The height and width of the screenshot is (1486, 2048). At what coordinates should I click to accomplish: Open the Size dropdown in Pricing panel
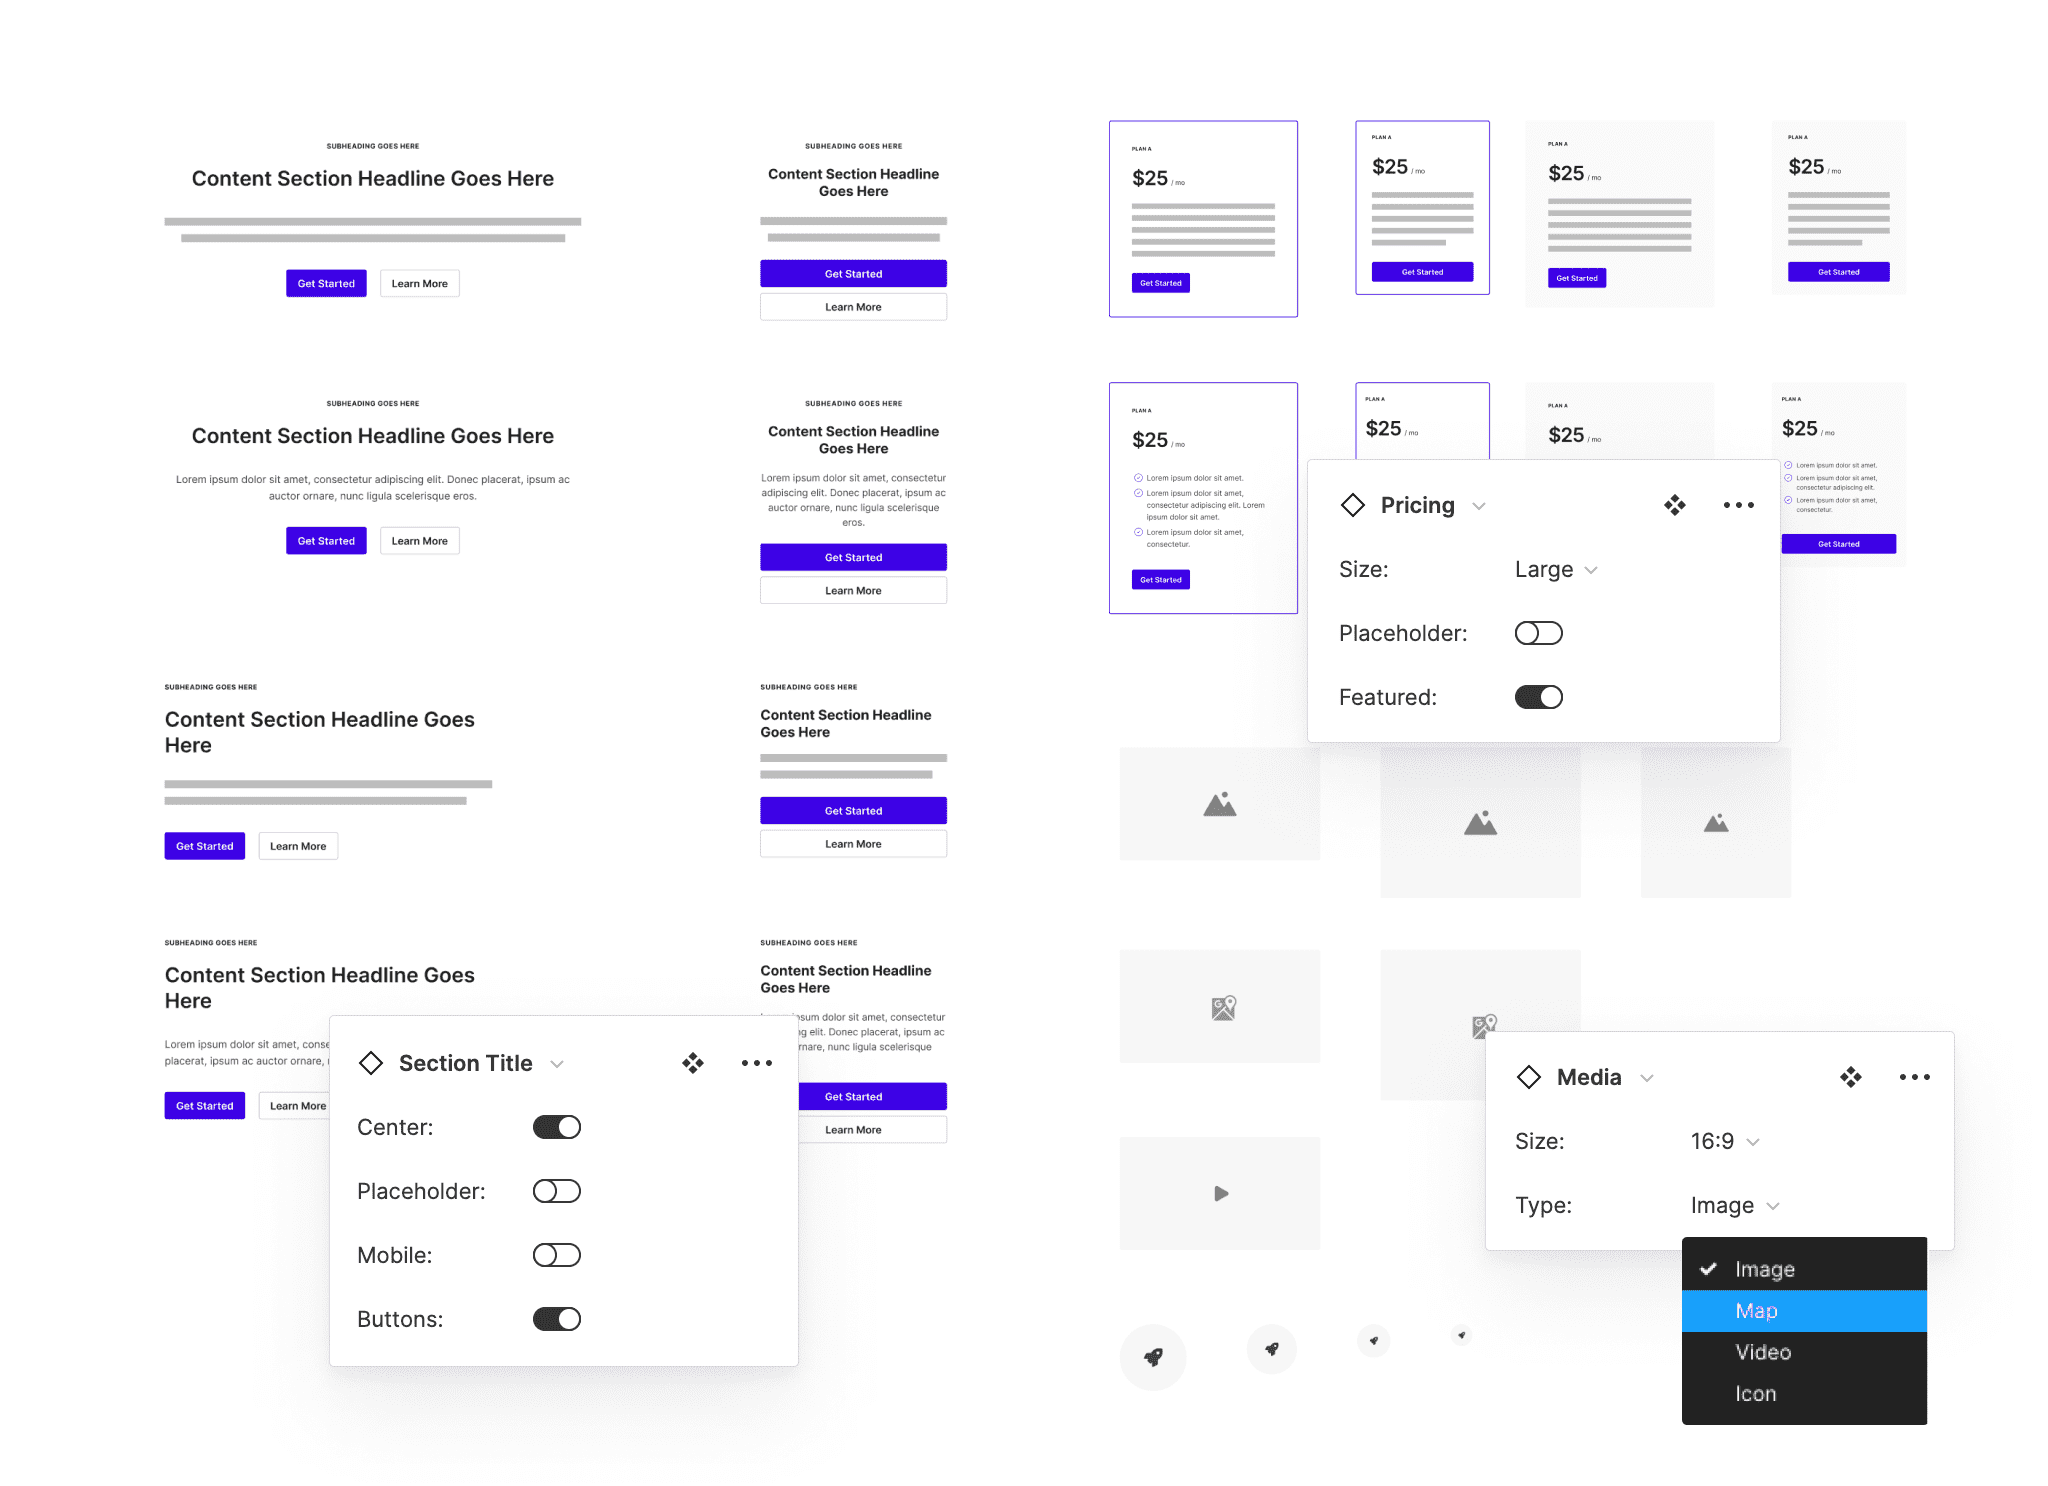(x=1558, y=569)
